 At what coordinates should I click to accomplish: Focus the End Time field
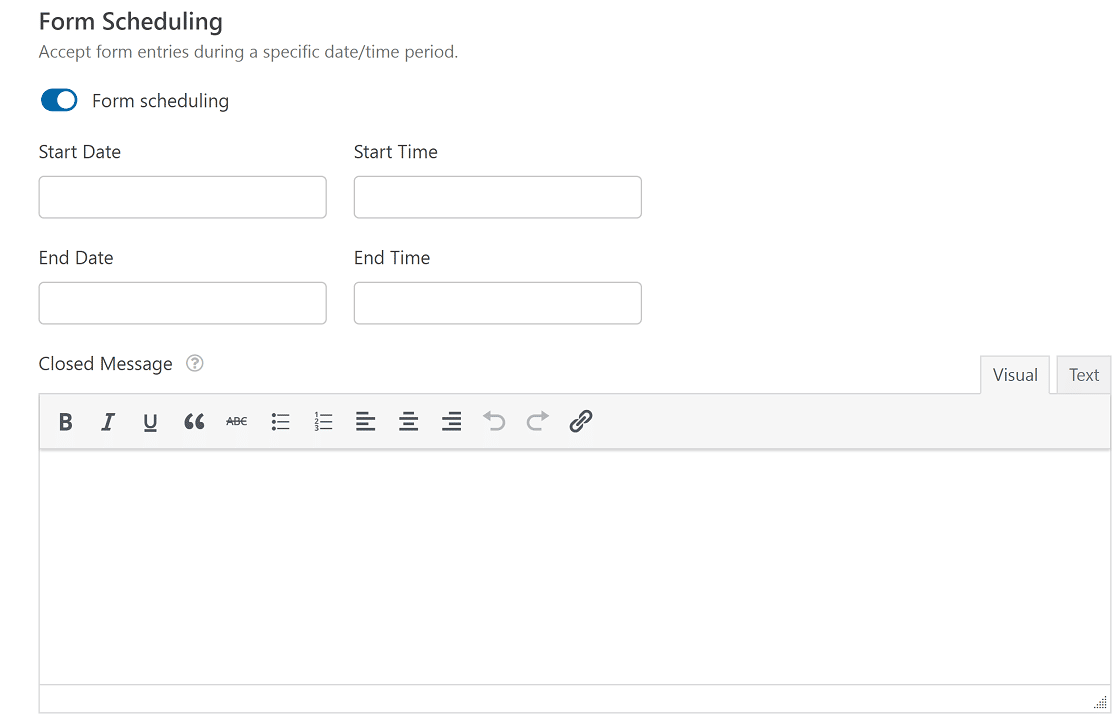click(x=498, y=303)
